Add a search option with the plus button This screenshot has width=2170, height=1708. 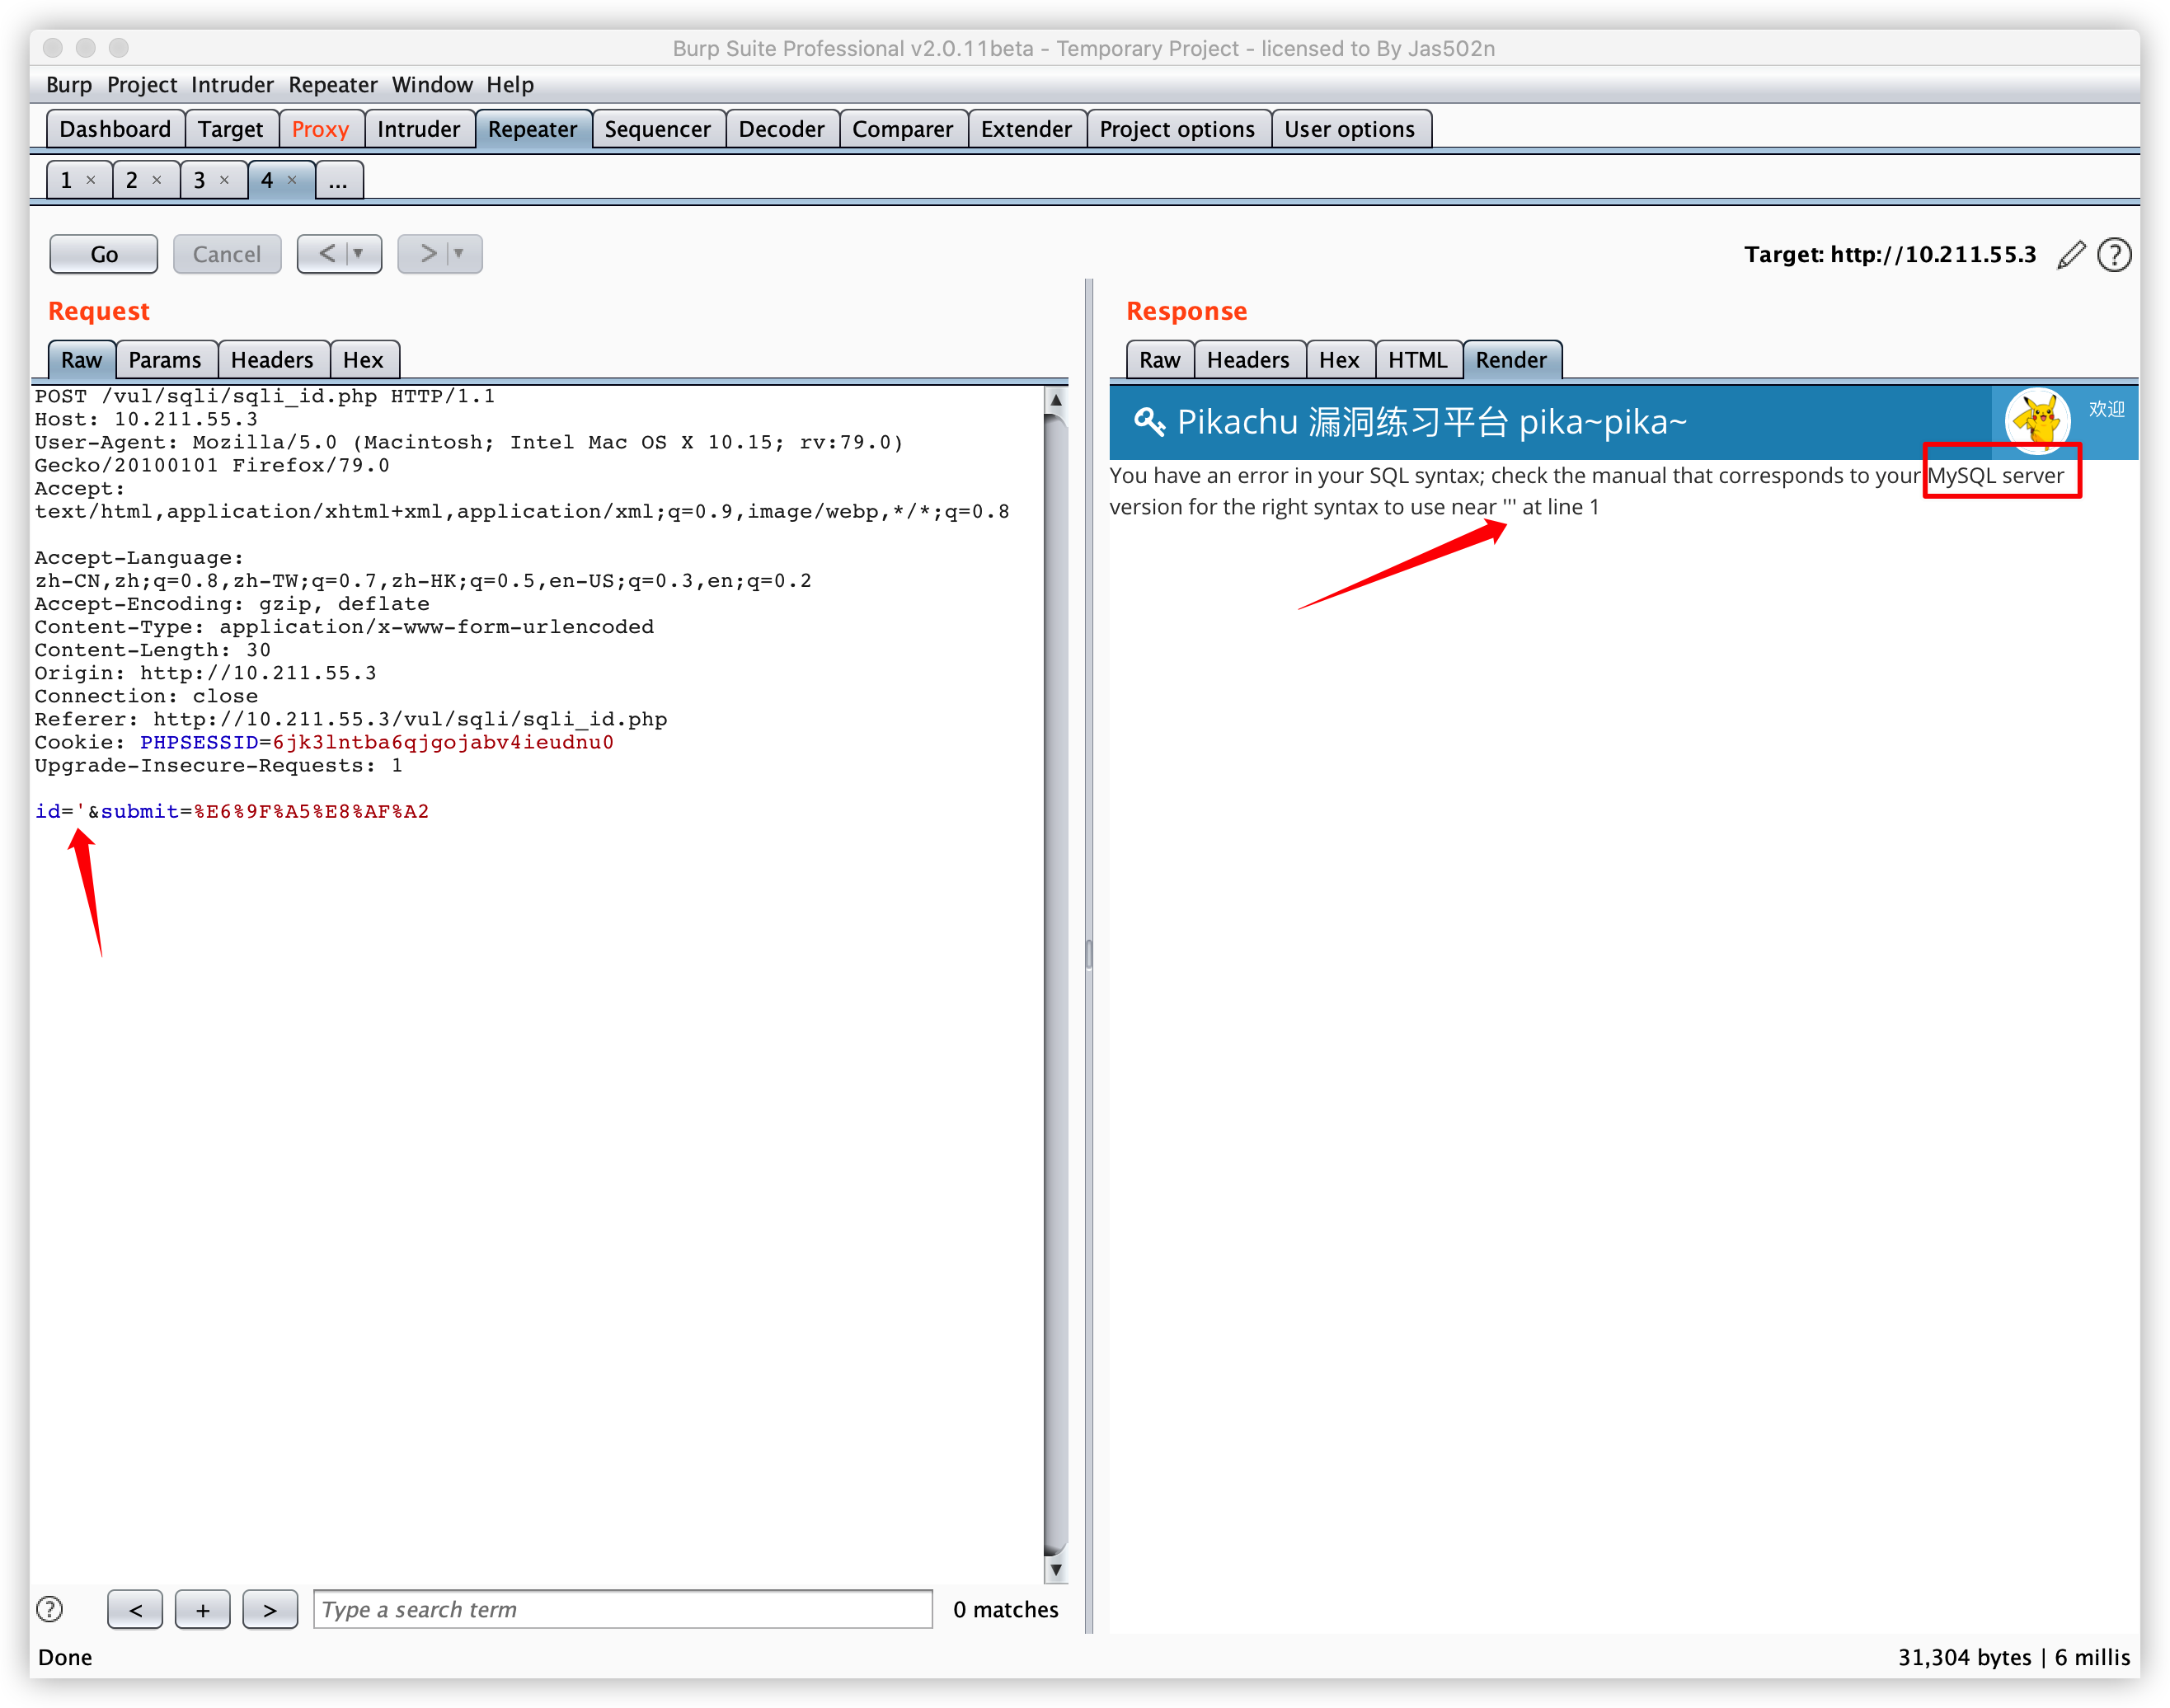point(202,1609)
